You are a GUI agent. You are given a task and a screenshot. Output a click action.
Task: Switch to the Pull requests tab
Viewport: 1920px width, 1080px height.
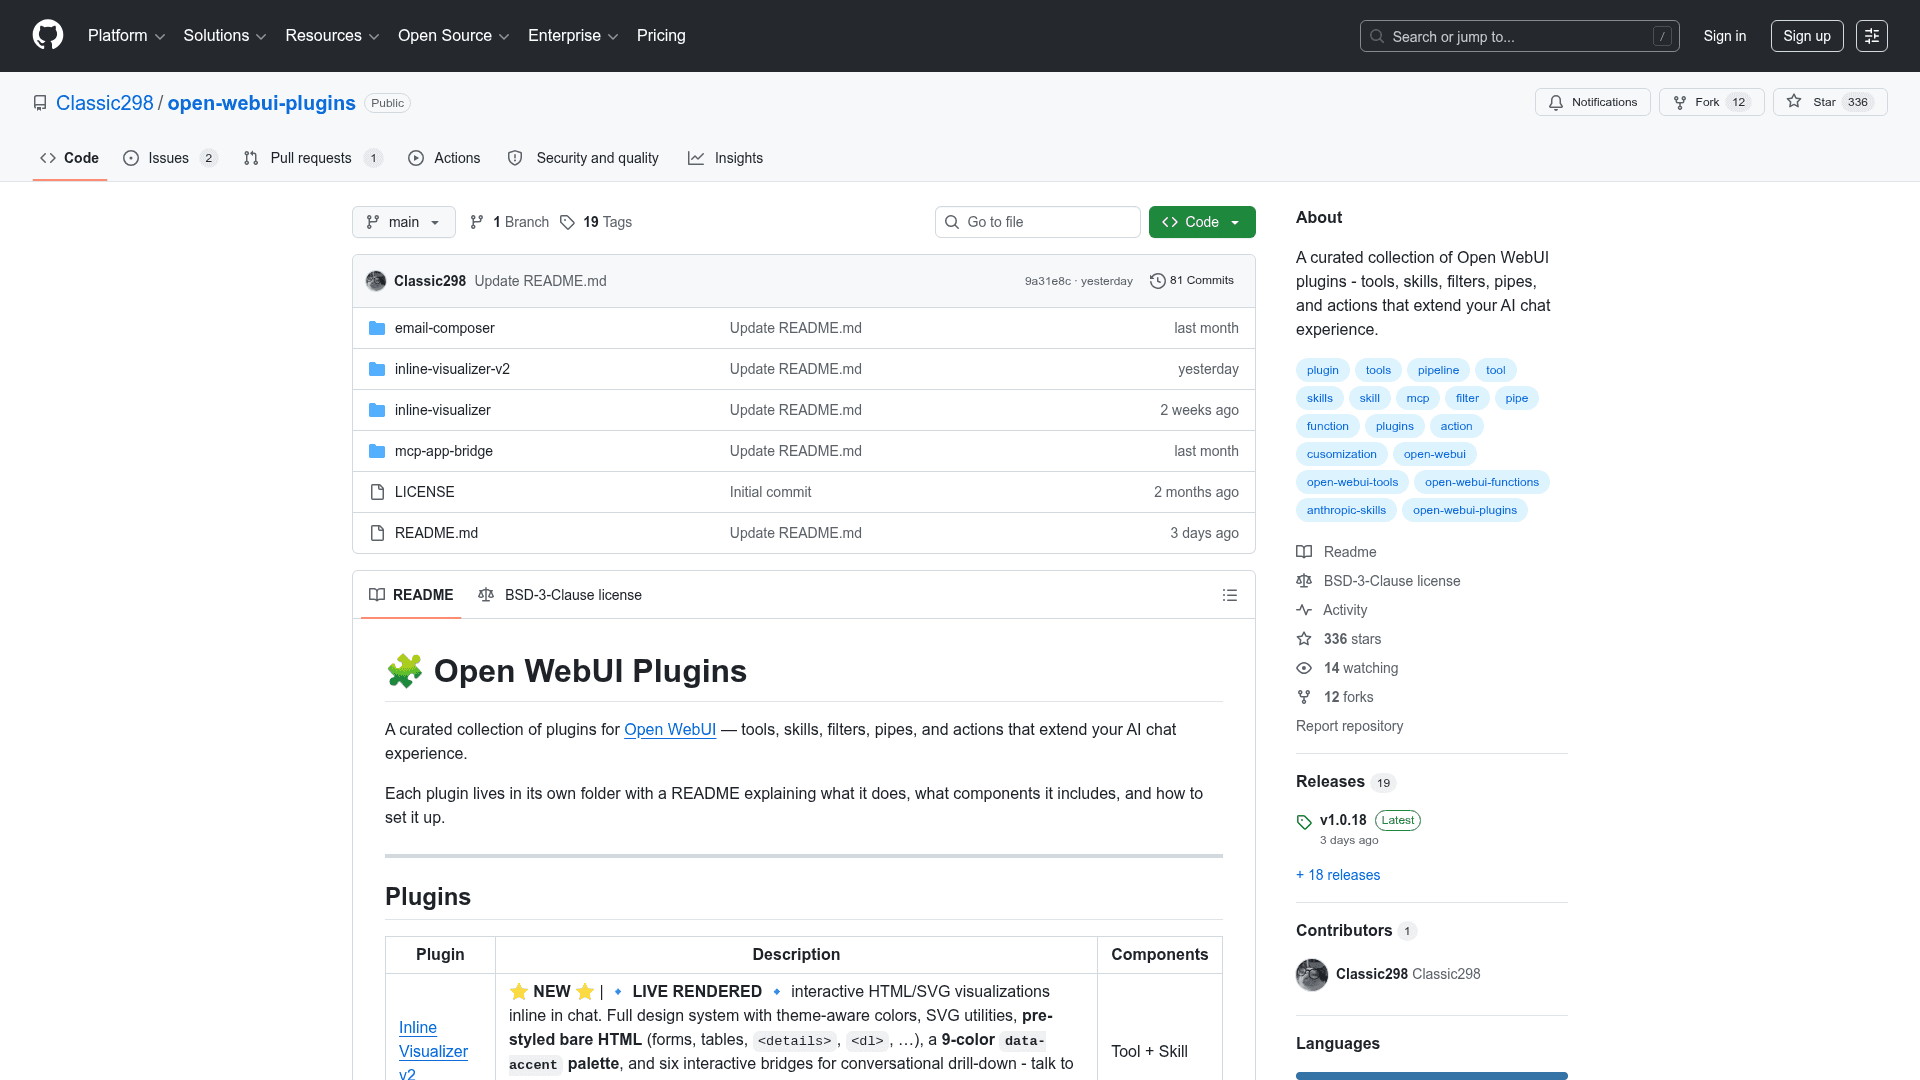click(313, 158)
